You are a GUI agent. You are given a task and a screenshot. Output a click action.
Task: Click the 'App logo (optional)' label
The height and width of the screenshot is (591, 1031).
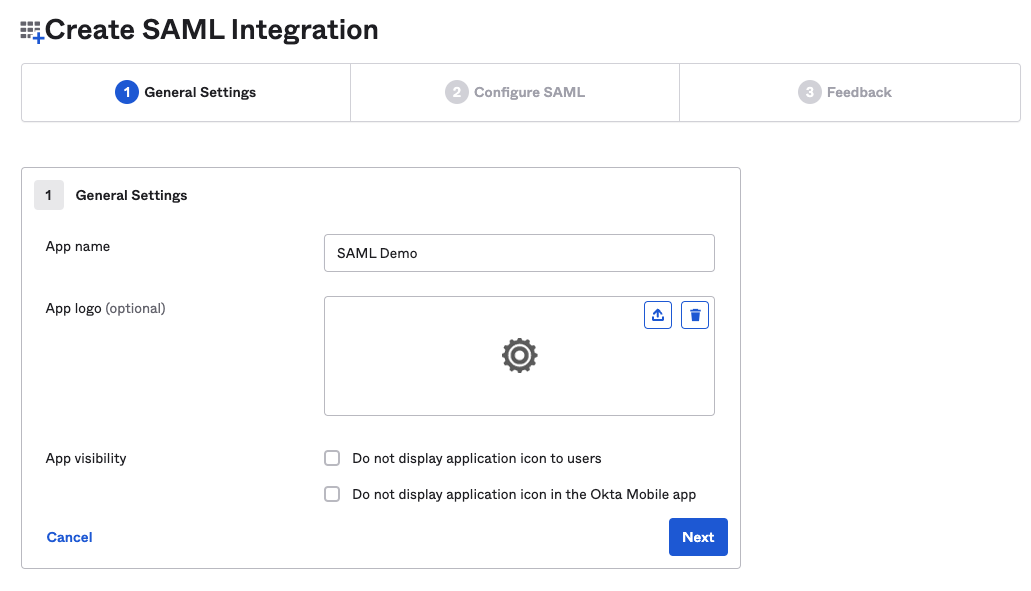click(105, 308)
